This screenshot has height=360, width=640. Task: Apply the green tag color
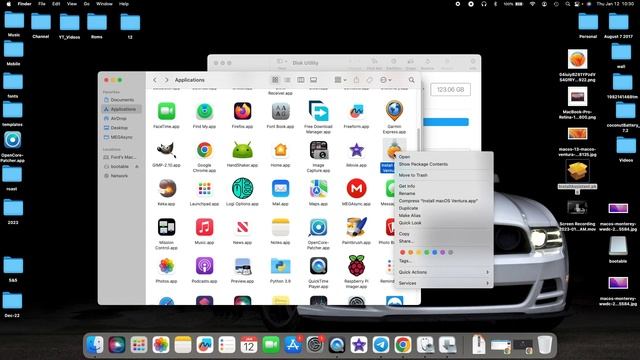pyautogui.click(x=427, y=252)
